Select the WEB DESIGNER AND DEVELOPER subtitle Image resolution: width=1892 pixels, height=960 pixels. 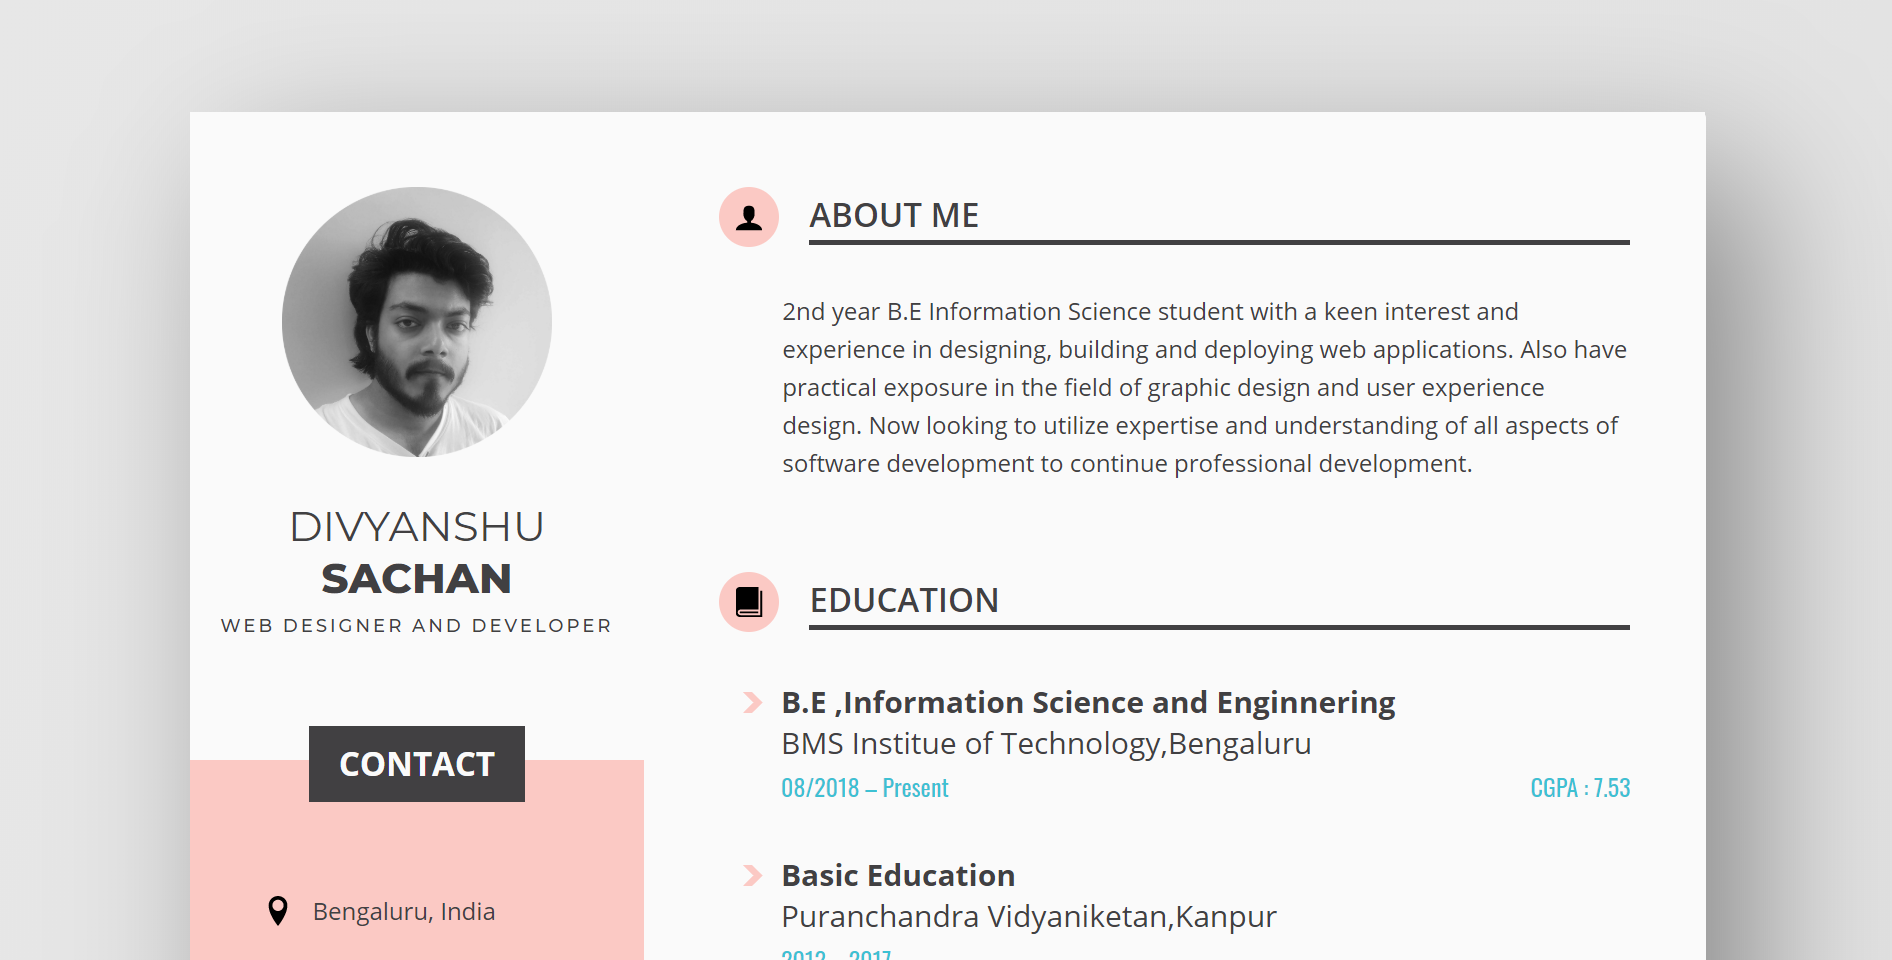tap(416, 625)
